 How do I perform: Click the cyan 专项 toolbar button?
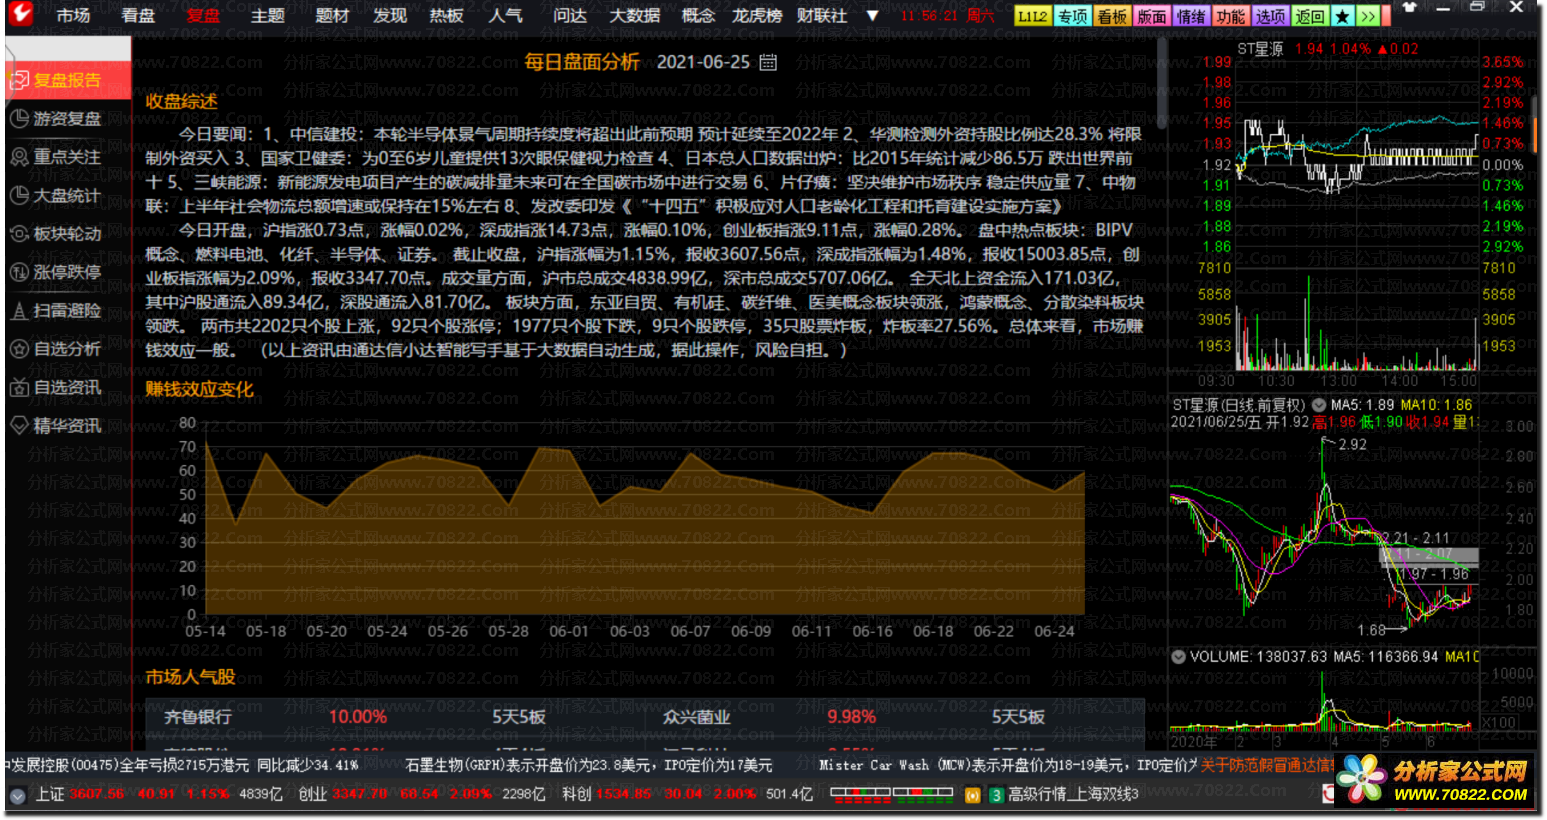pyautogui.click(x=1072, y=16)
